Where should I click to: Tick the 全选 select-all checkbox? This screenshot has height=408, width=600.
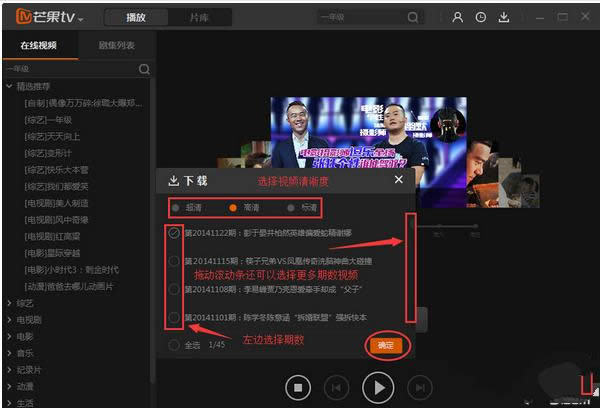click(175, 345)
